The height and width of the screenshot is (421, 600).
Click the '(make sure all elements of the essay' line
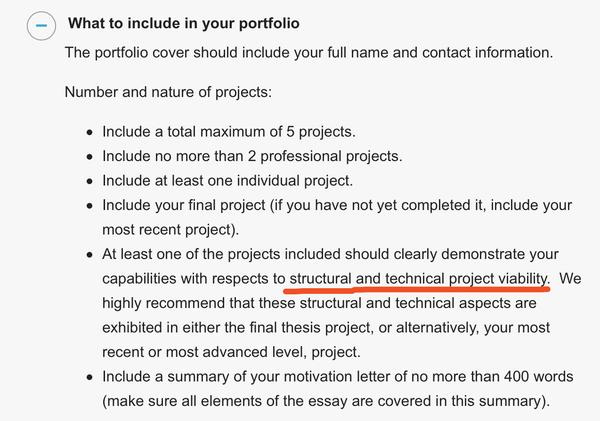tap(325, 401)
